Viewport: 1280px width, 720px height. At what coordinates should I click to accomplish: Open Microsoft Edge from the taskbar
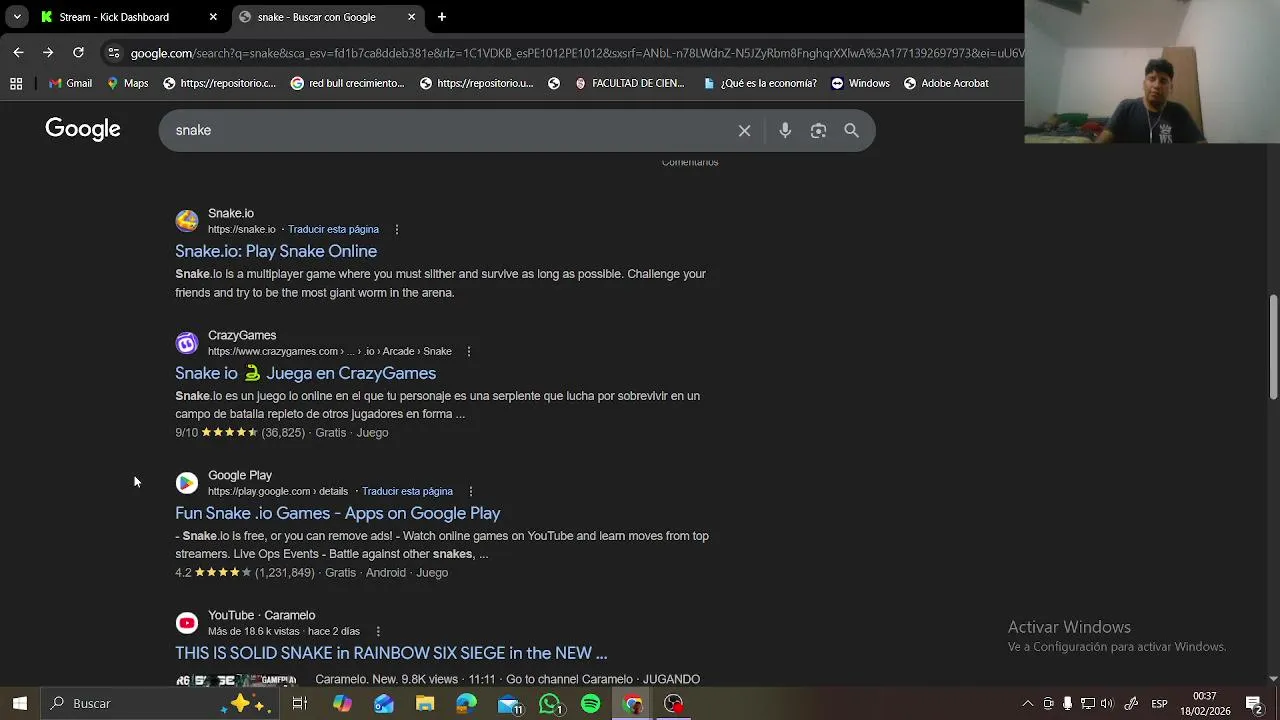click(x=467, y=703)
